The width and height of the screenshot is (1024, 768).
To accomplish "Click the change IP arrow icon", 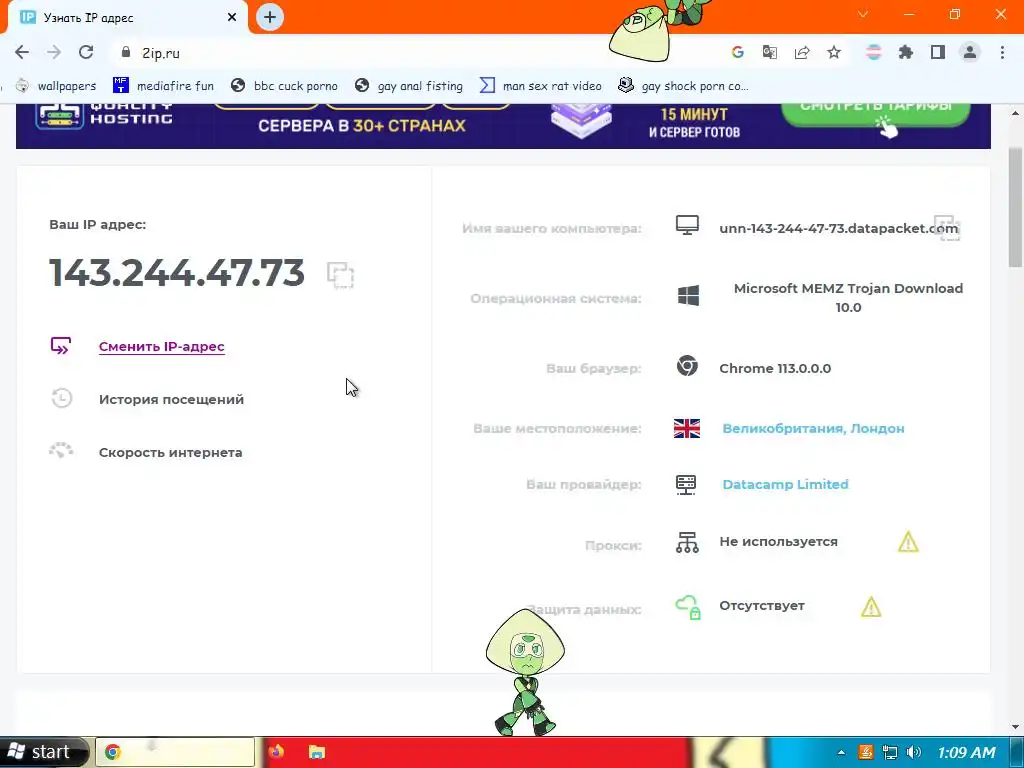I will coord(61,345).
